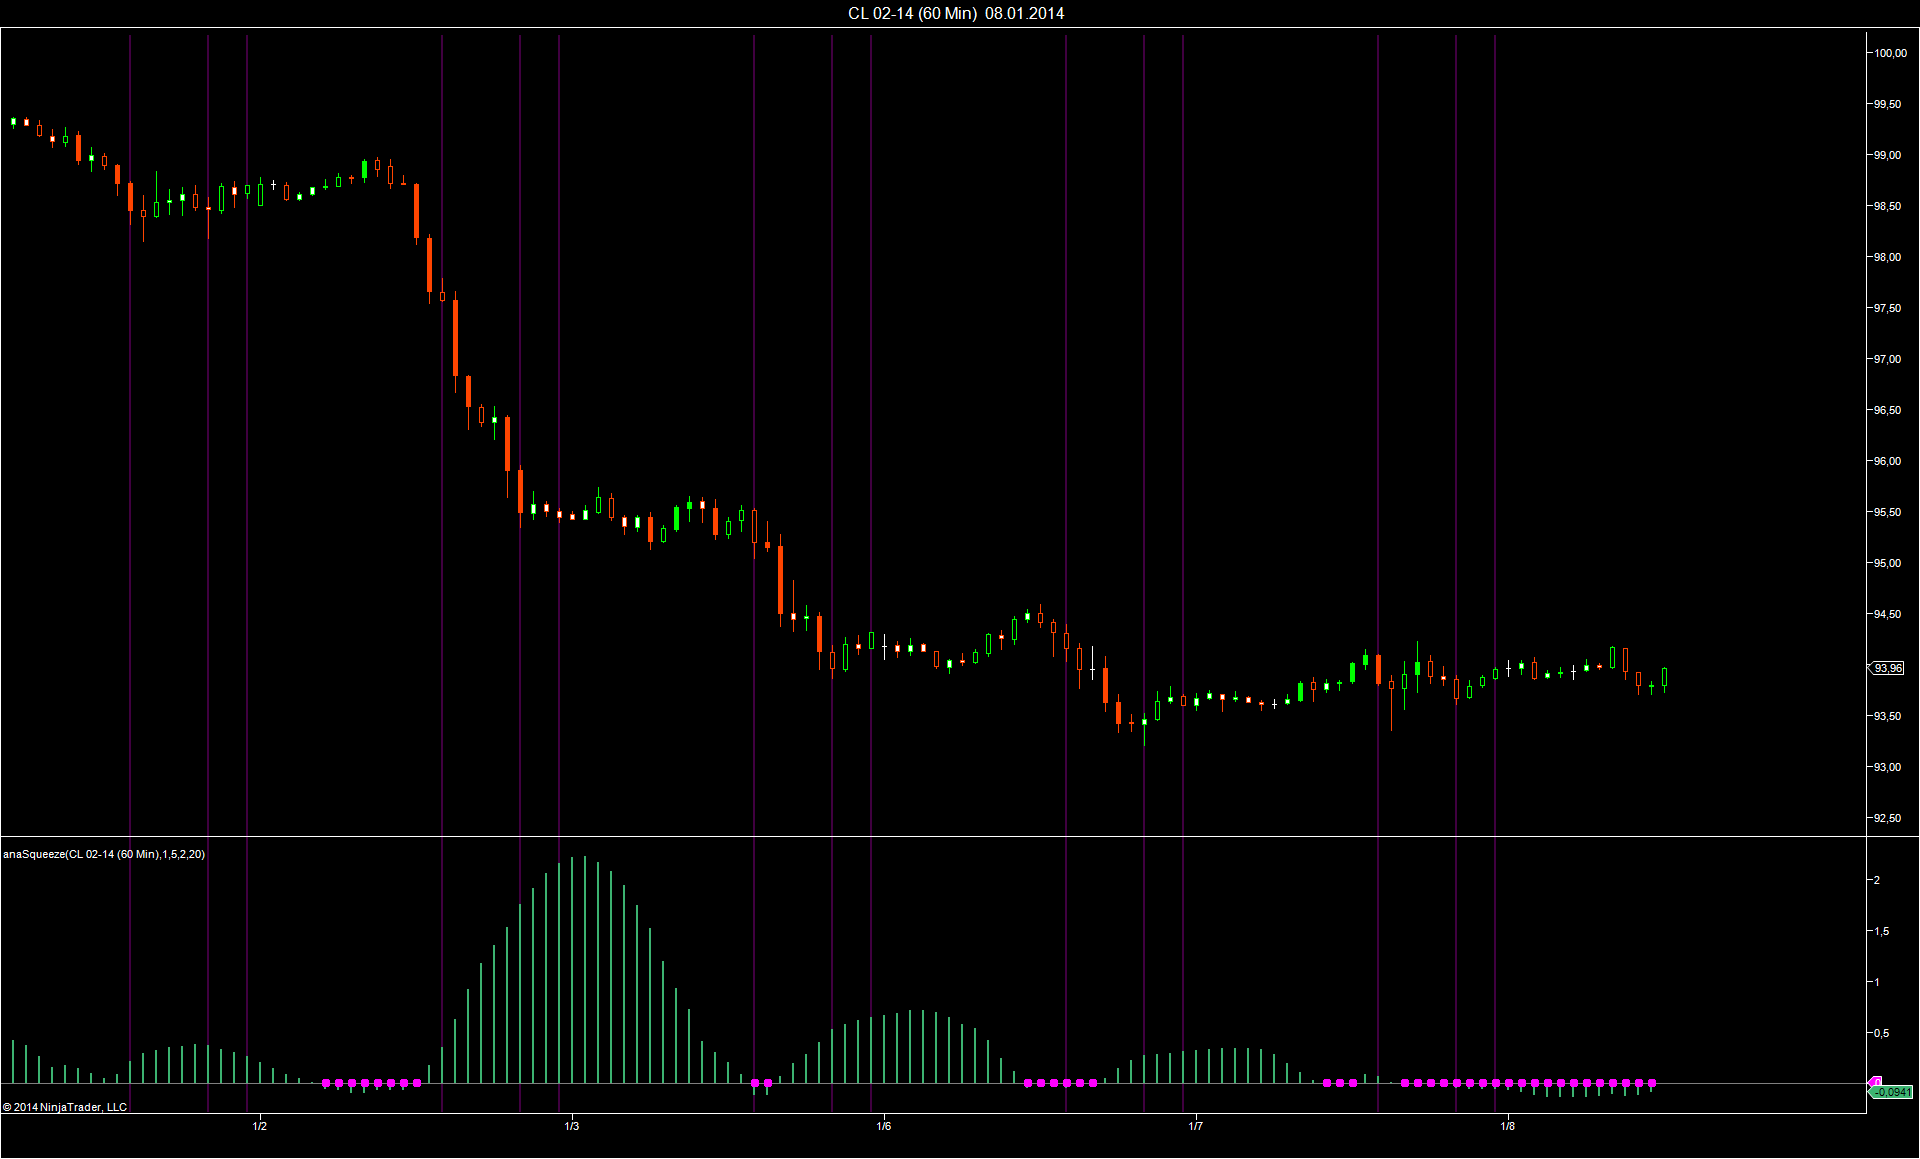Screen dimensions: 1920x1159
Task: Click the 1/2 date label
Action: point(259,1126)
